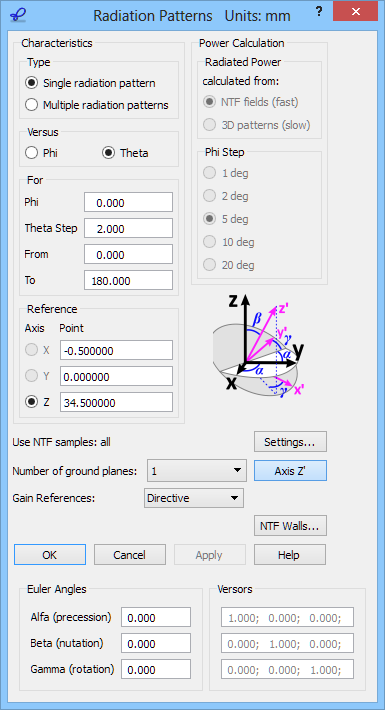Click the question mark help icon

[319, 12]
